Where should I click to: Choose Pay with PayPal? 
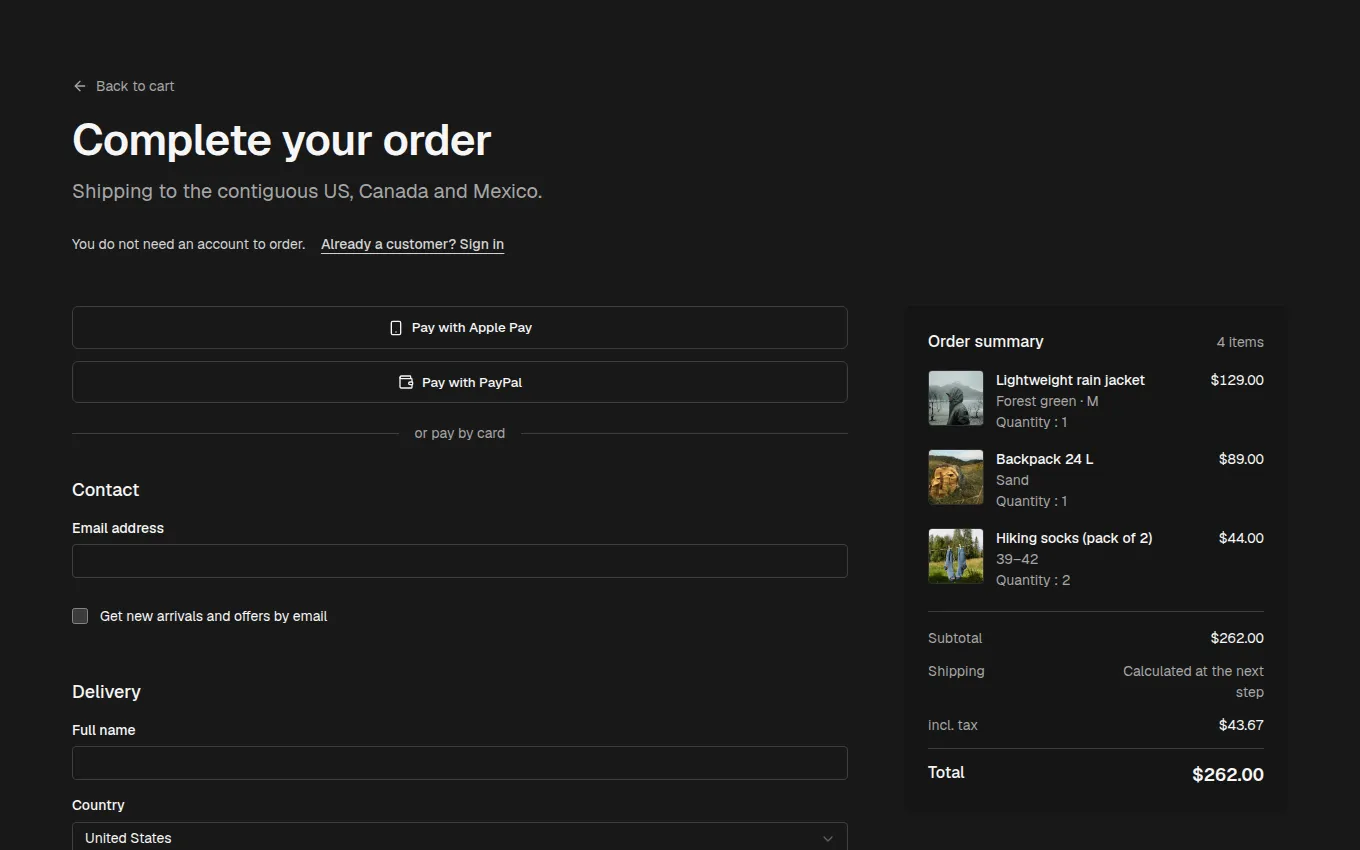point(460,382)
